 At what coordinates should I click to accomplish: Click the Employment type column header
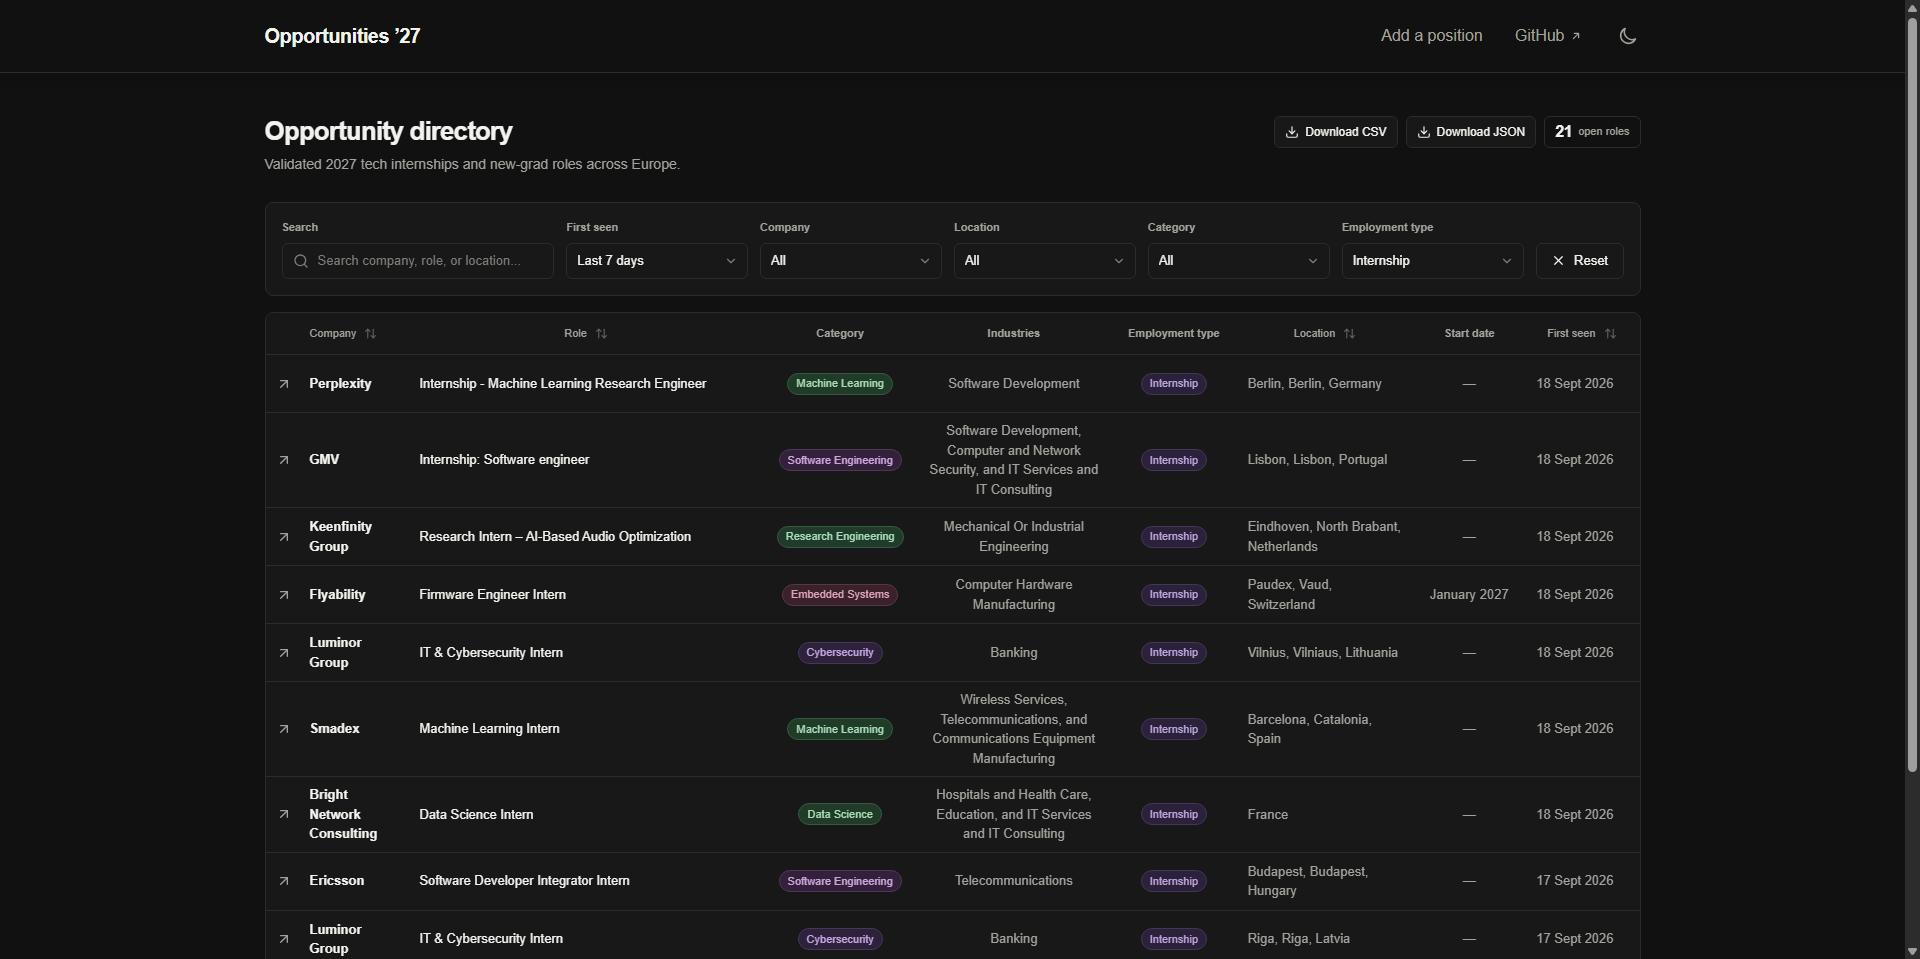[1174, 334]
